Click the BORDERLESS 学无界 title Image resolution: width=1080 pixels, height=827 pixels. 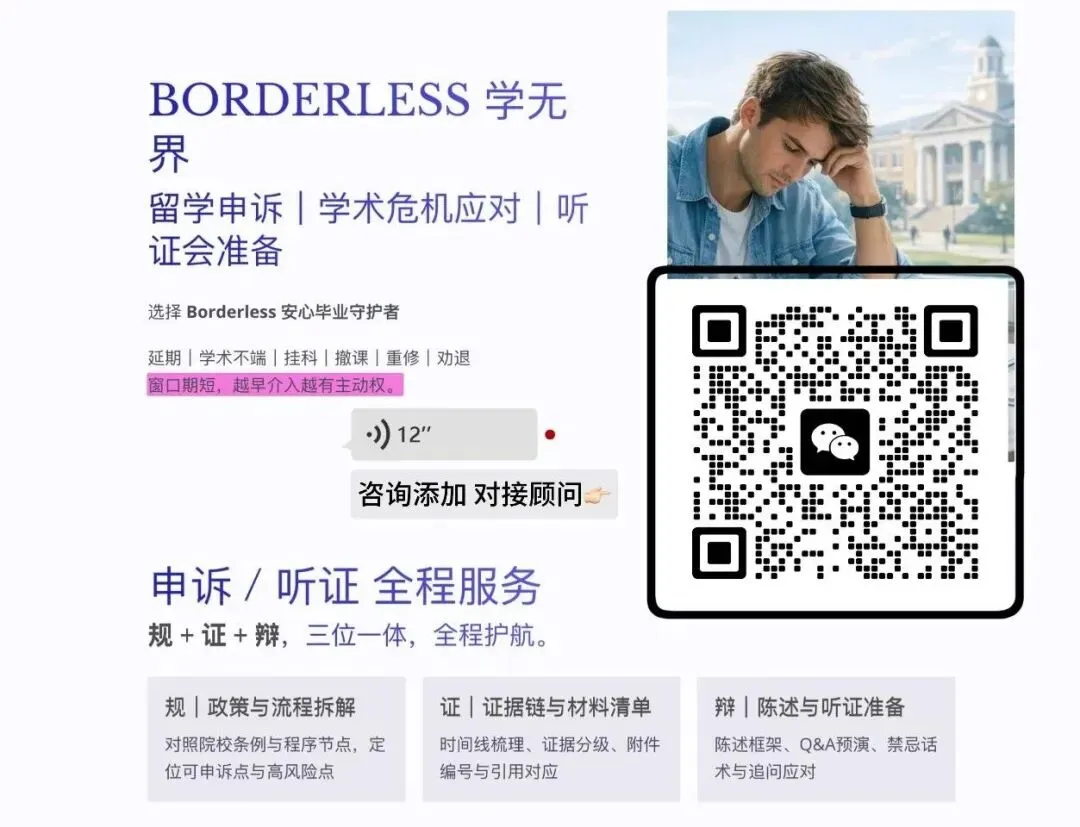click(357, 126)
